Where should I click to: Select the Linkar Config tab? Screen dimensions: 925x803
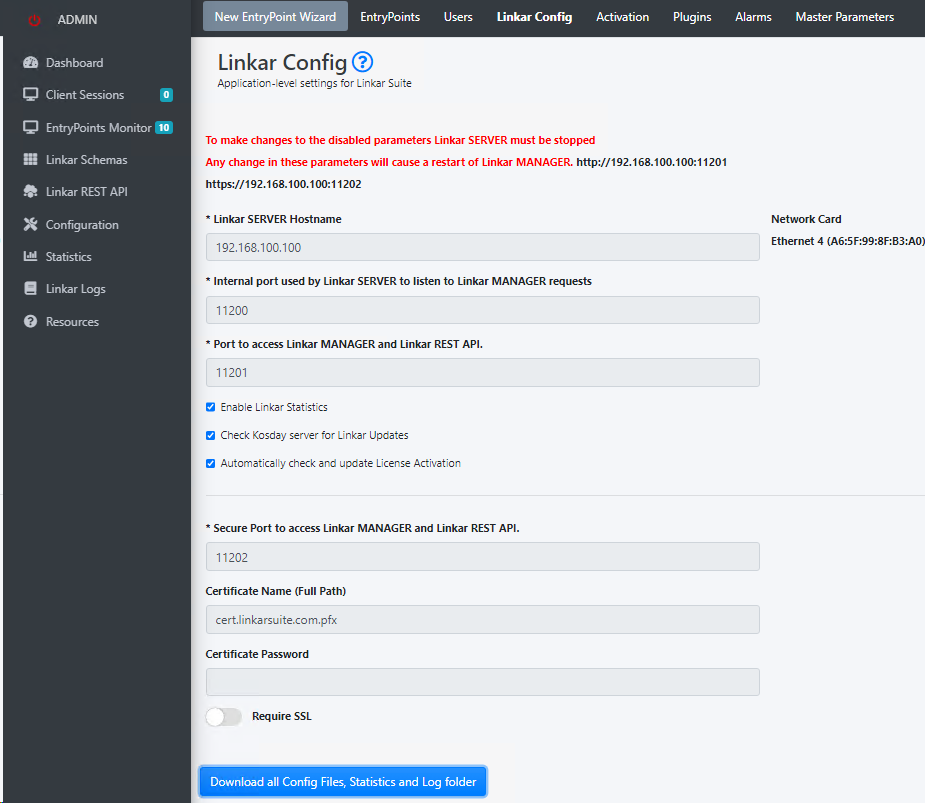click(534, 17)
